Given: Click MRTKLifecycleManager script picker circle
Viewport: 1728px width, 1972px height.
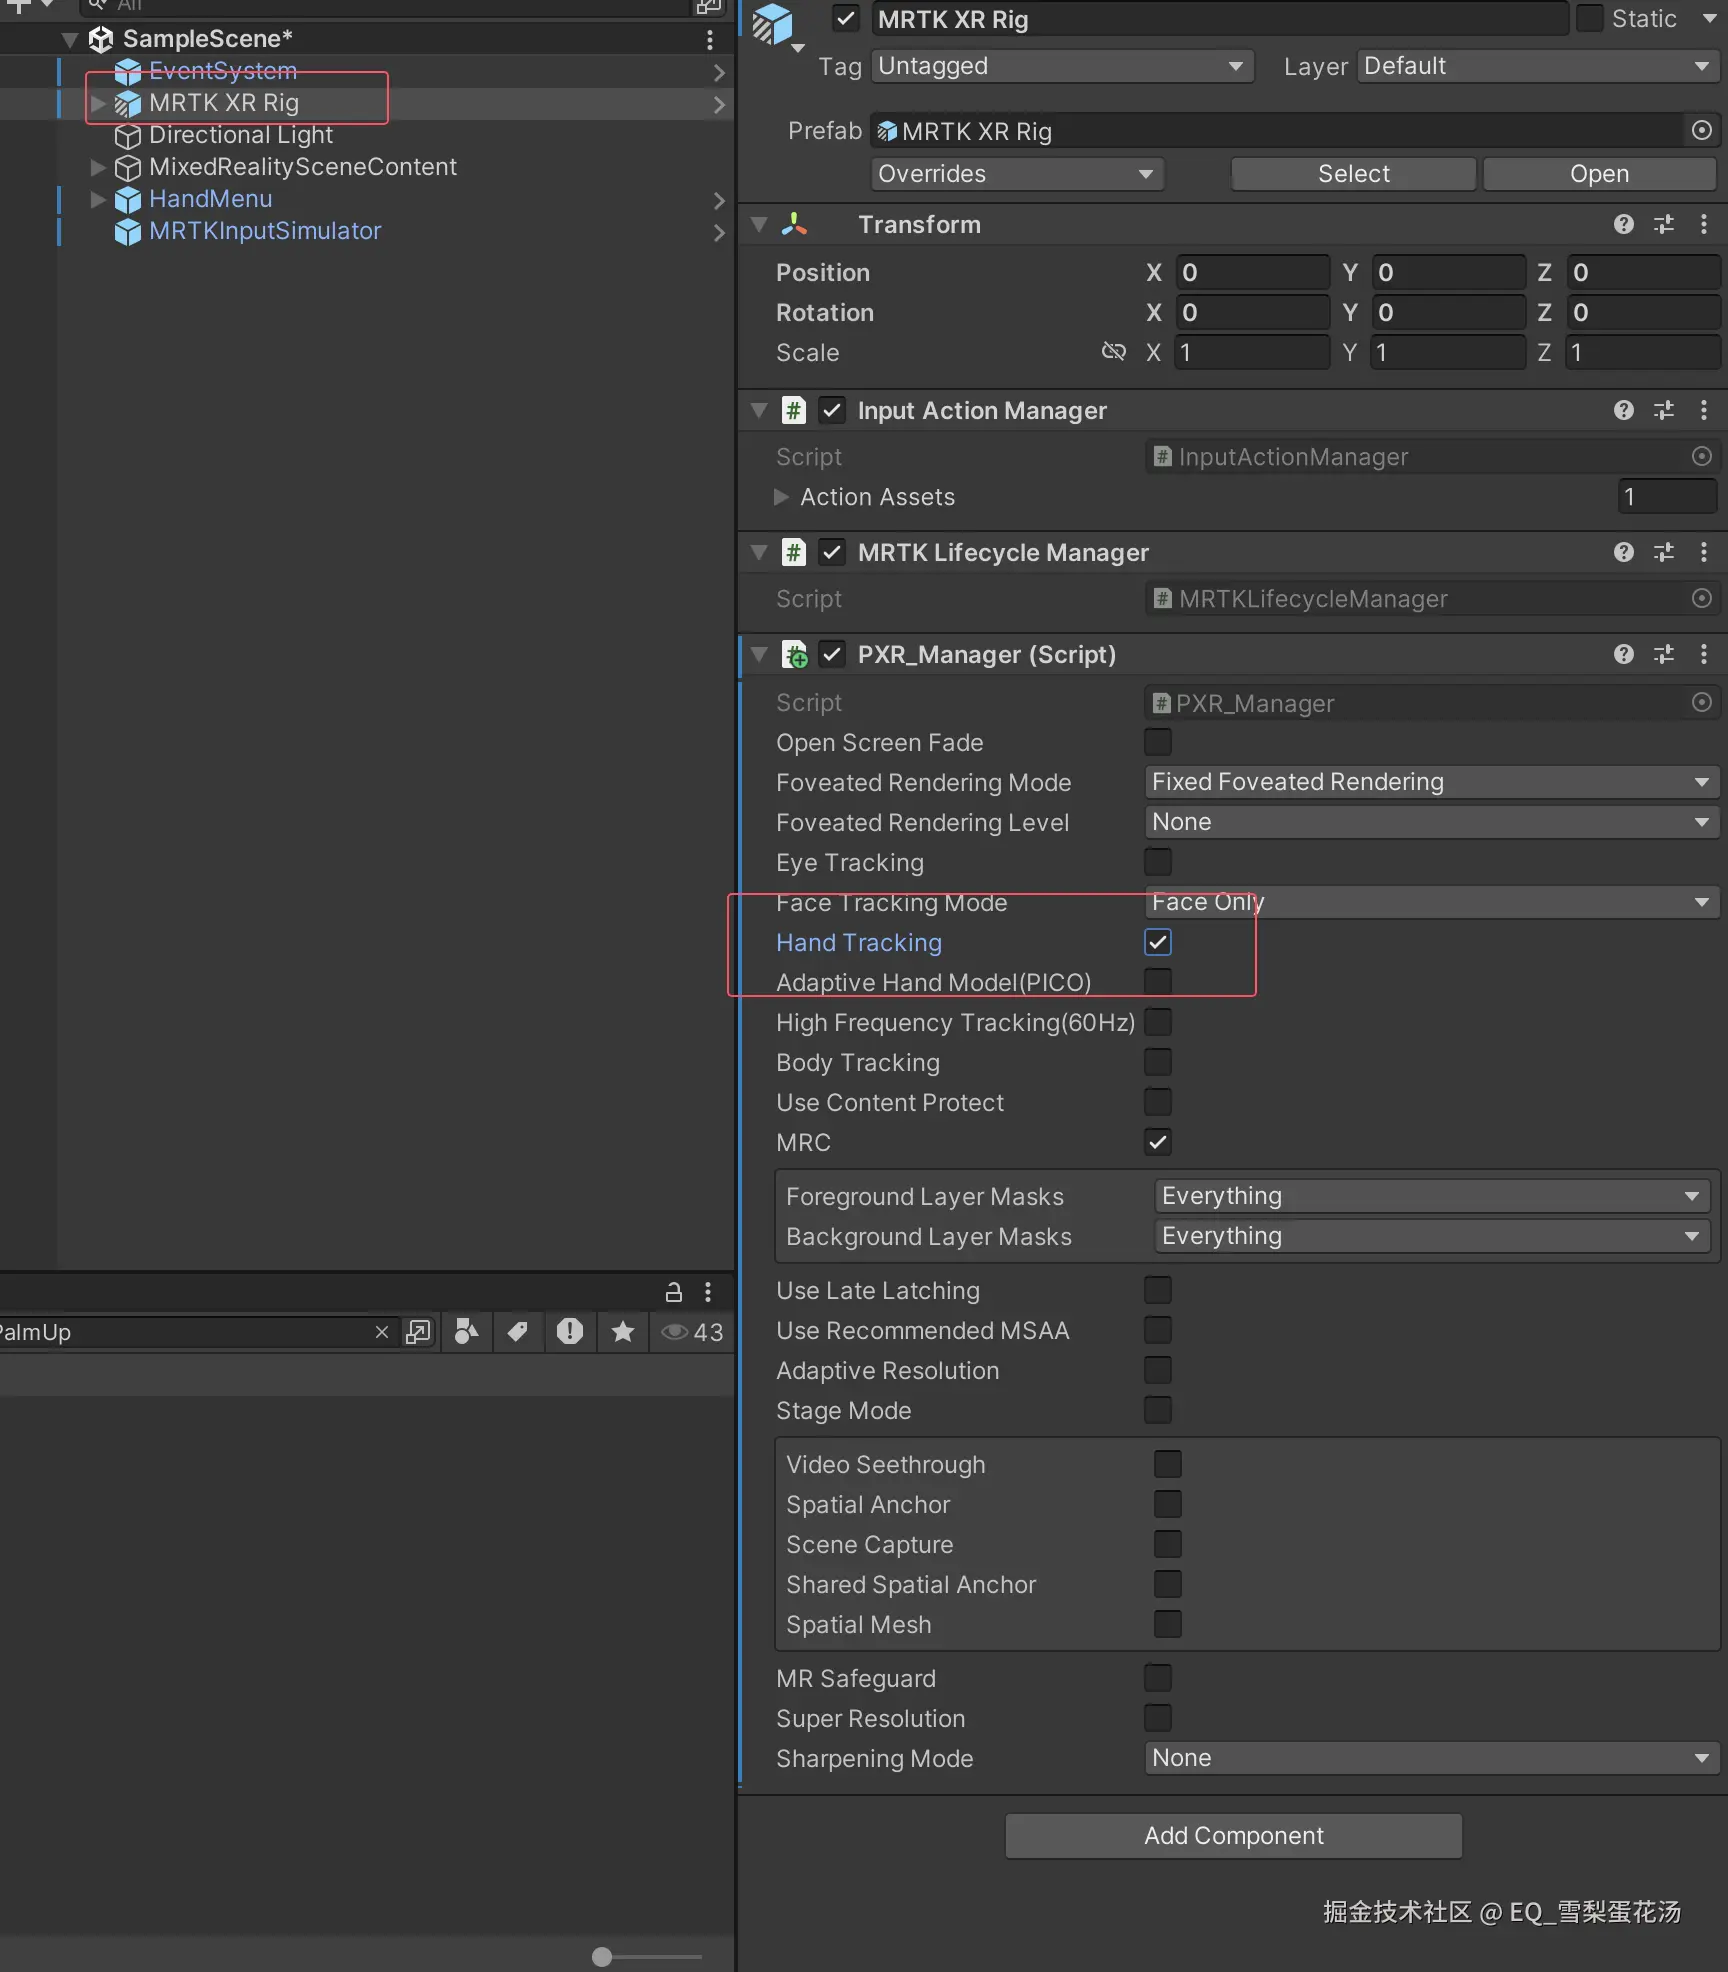Looking at the screenshot, I should [1701, 598].
